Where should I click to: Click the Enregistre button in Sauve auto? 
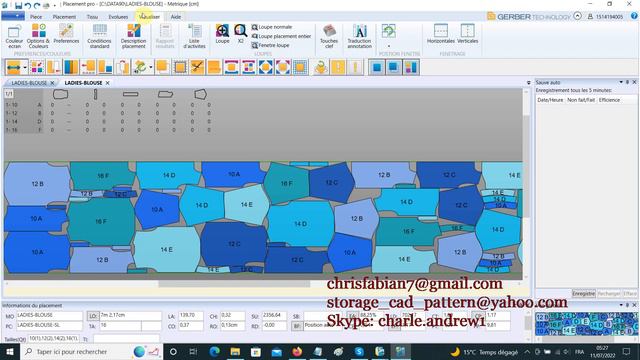pos(583,293)
